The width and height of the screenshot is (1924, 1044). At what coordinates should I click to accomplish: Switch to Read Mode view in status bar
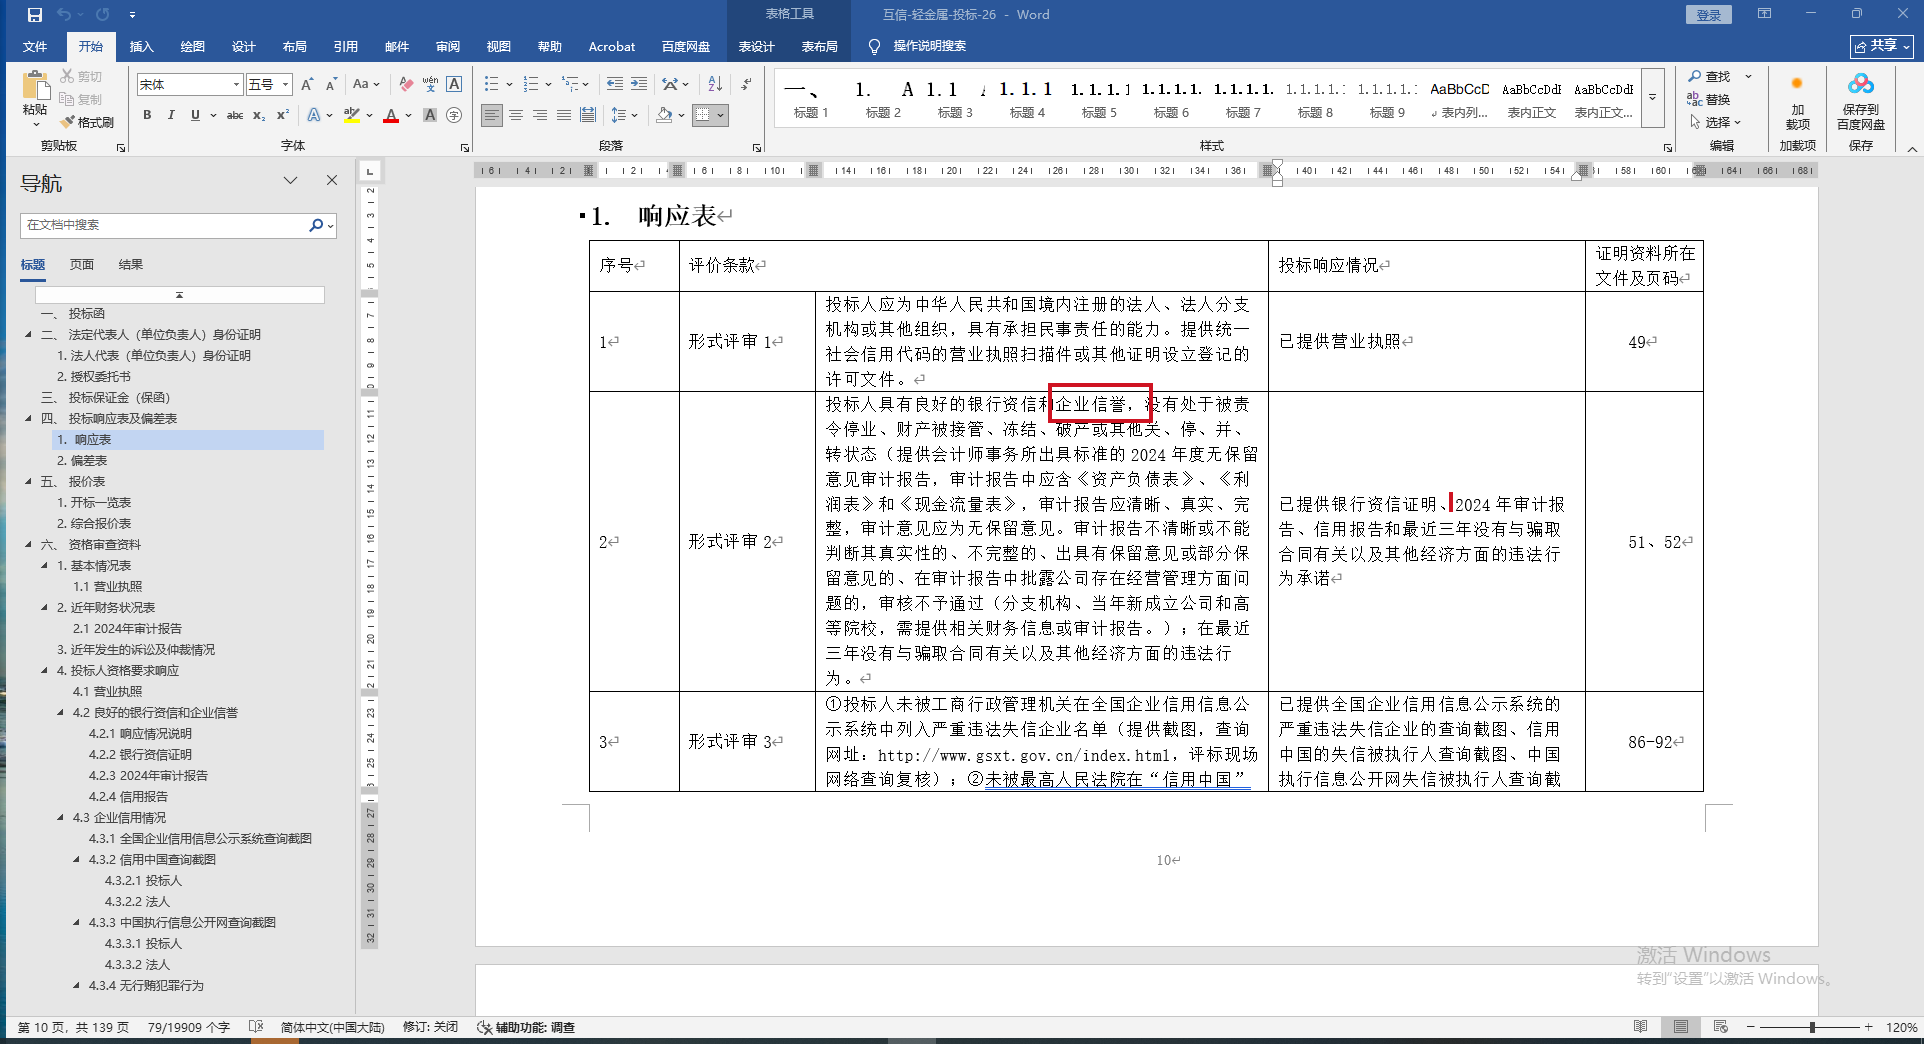point(1640,1027)
